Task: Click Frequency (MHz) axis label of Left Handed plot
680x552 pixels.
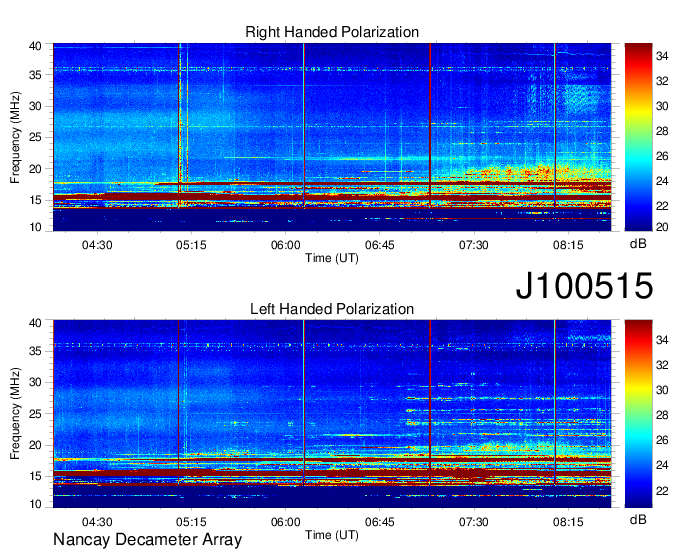Action: [15, 414]
